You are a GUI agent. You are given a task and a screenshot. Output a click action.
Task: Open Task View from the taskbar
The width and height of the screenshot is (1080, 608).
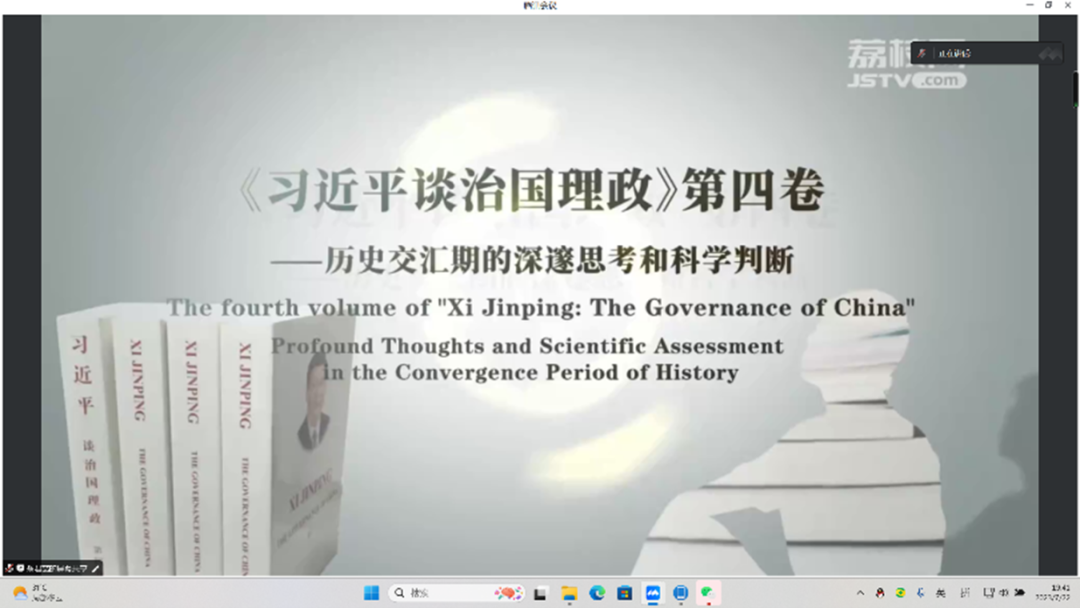pyautogui.click(x=541, y=593)
